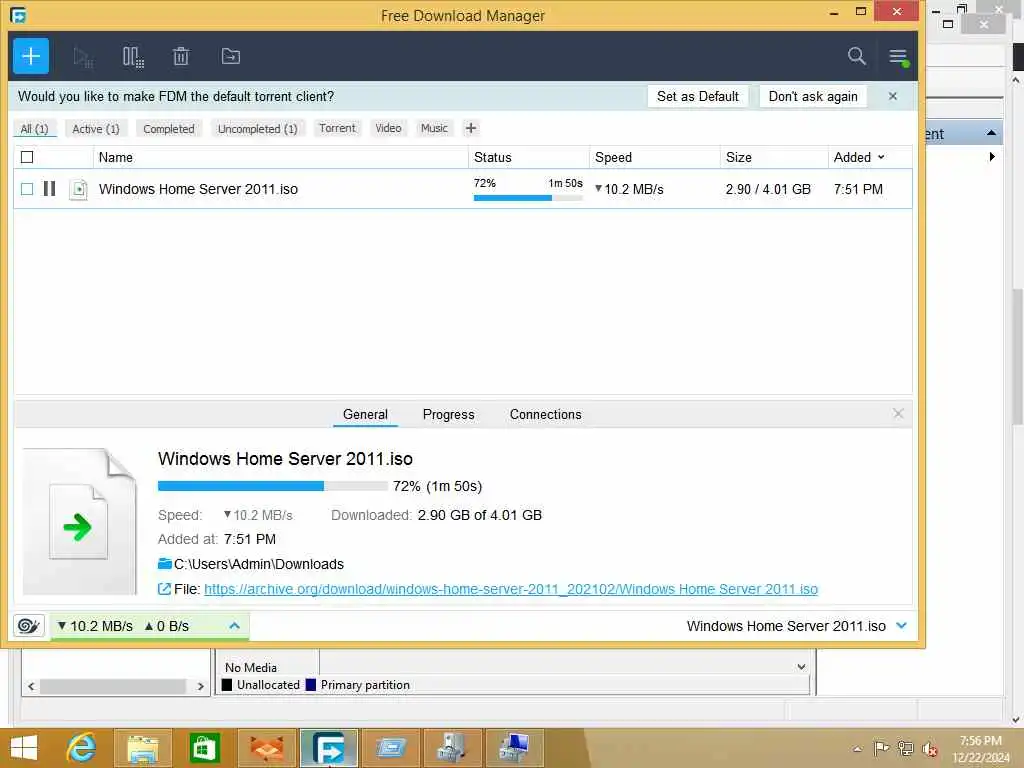This screenshot has width=1024, height=768.
Task: Click the 72% progress bar in download row
Action: 528,198
